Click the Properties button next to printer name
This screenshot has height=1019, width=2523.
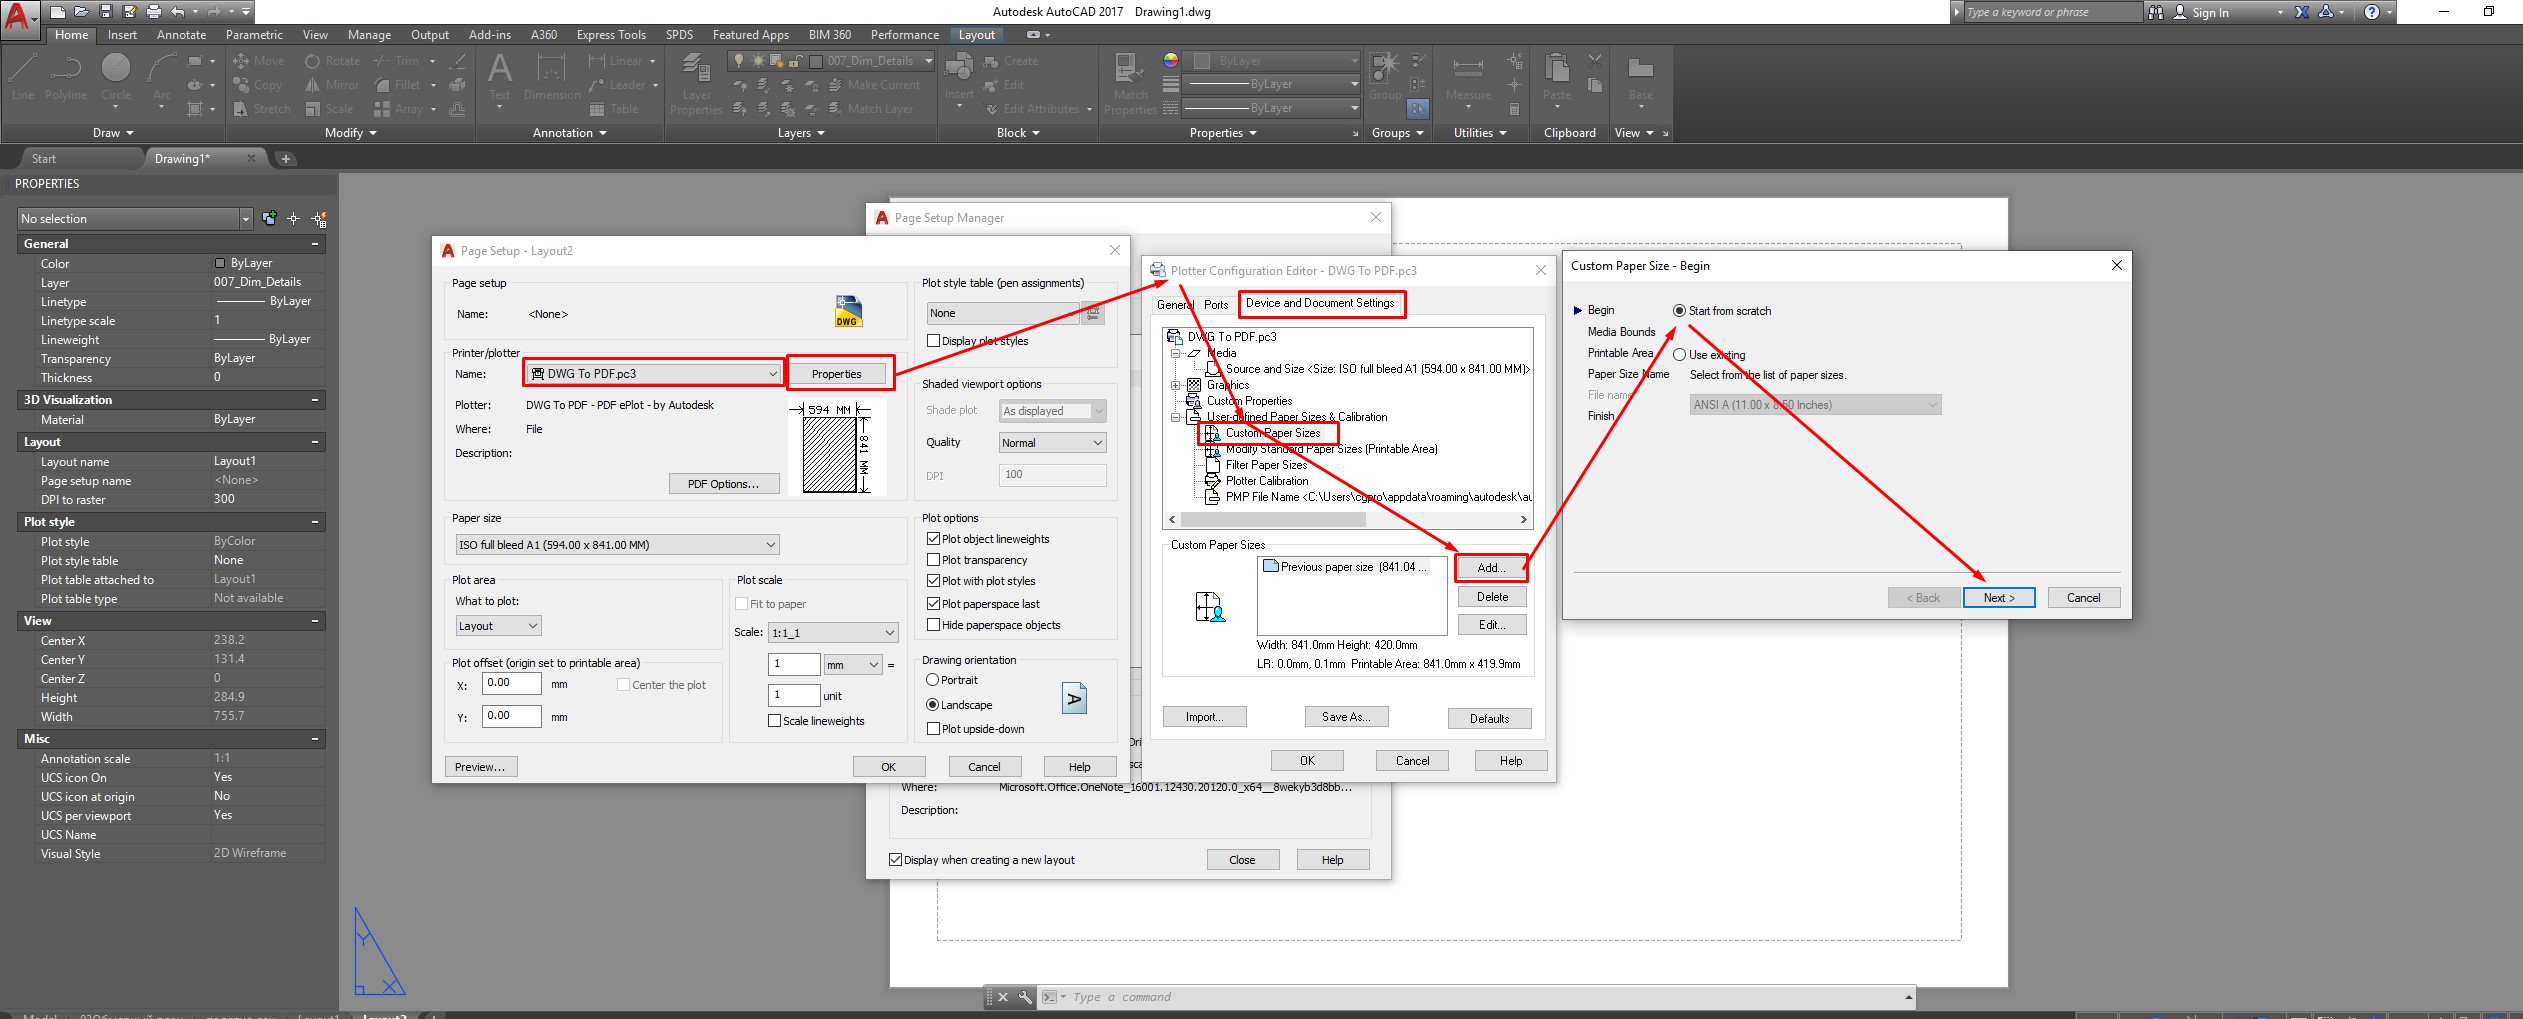836,374
